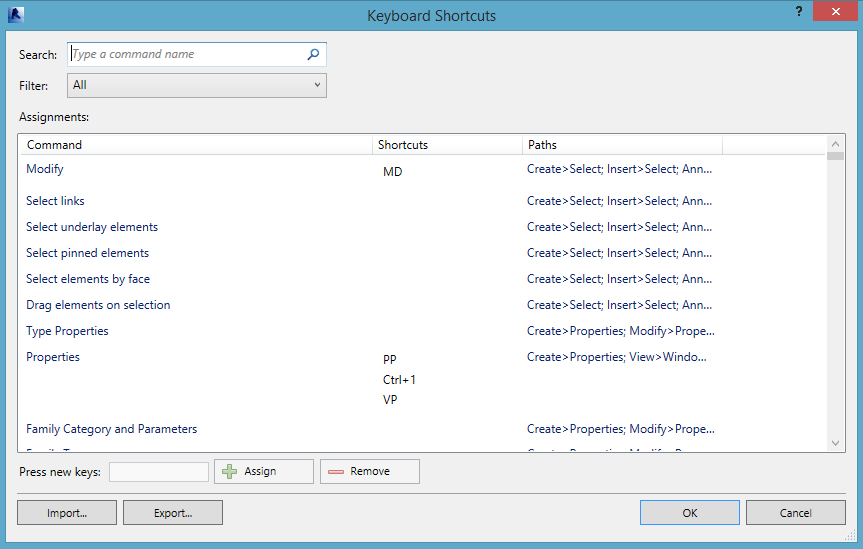Open the Import... dialog
The height and width of the screenshot is (549, 863).
[67, 513]
